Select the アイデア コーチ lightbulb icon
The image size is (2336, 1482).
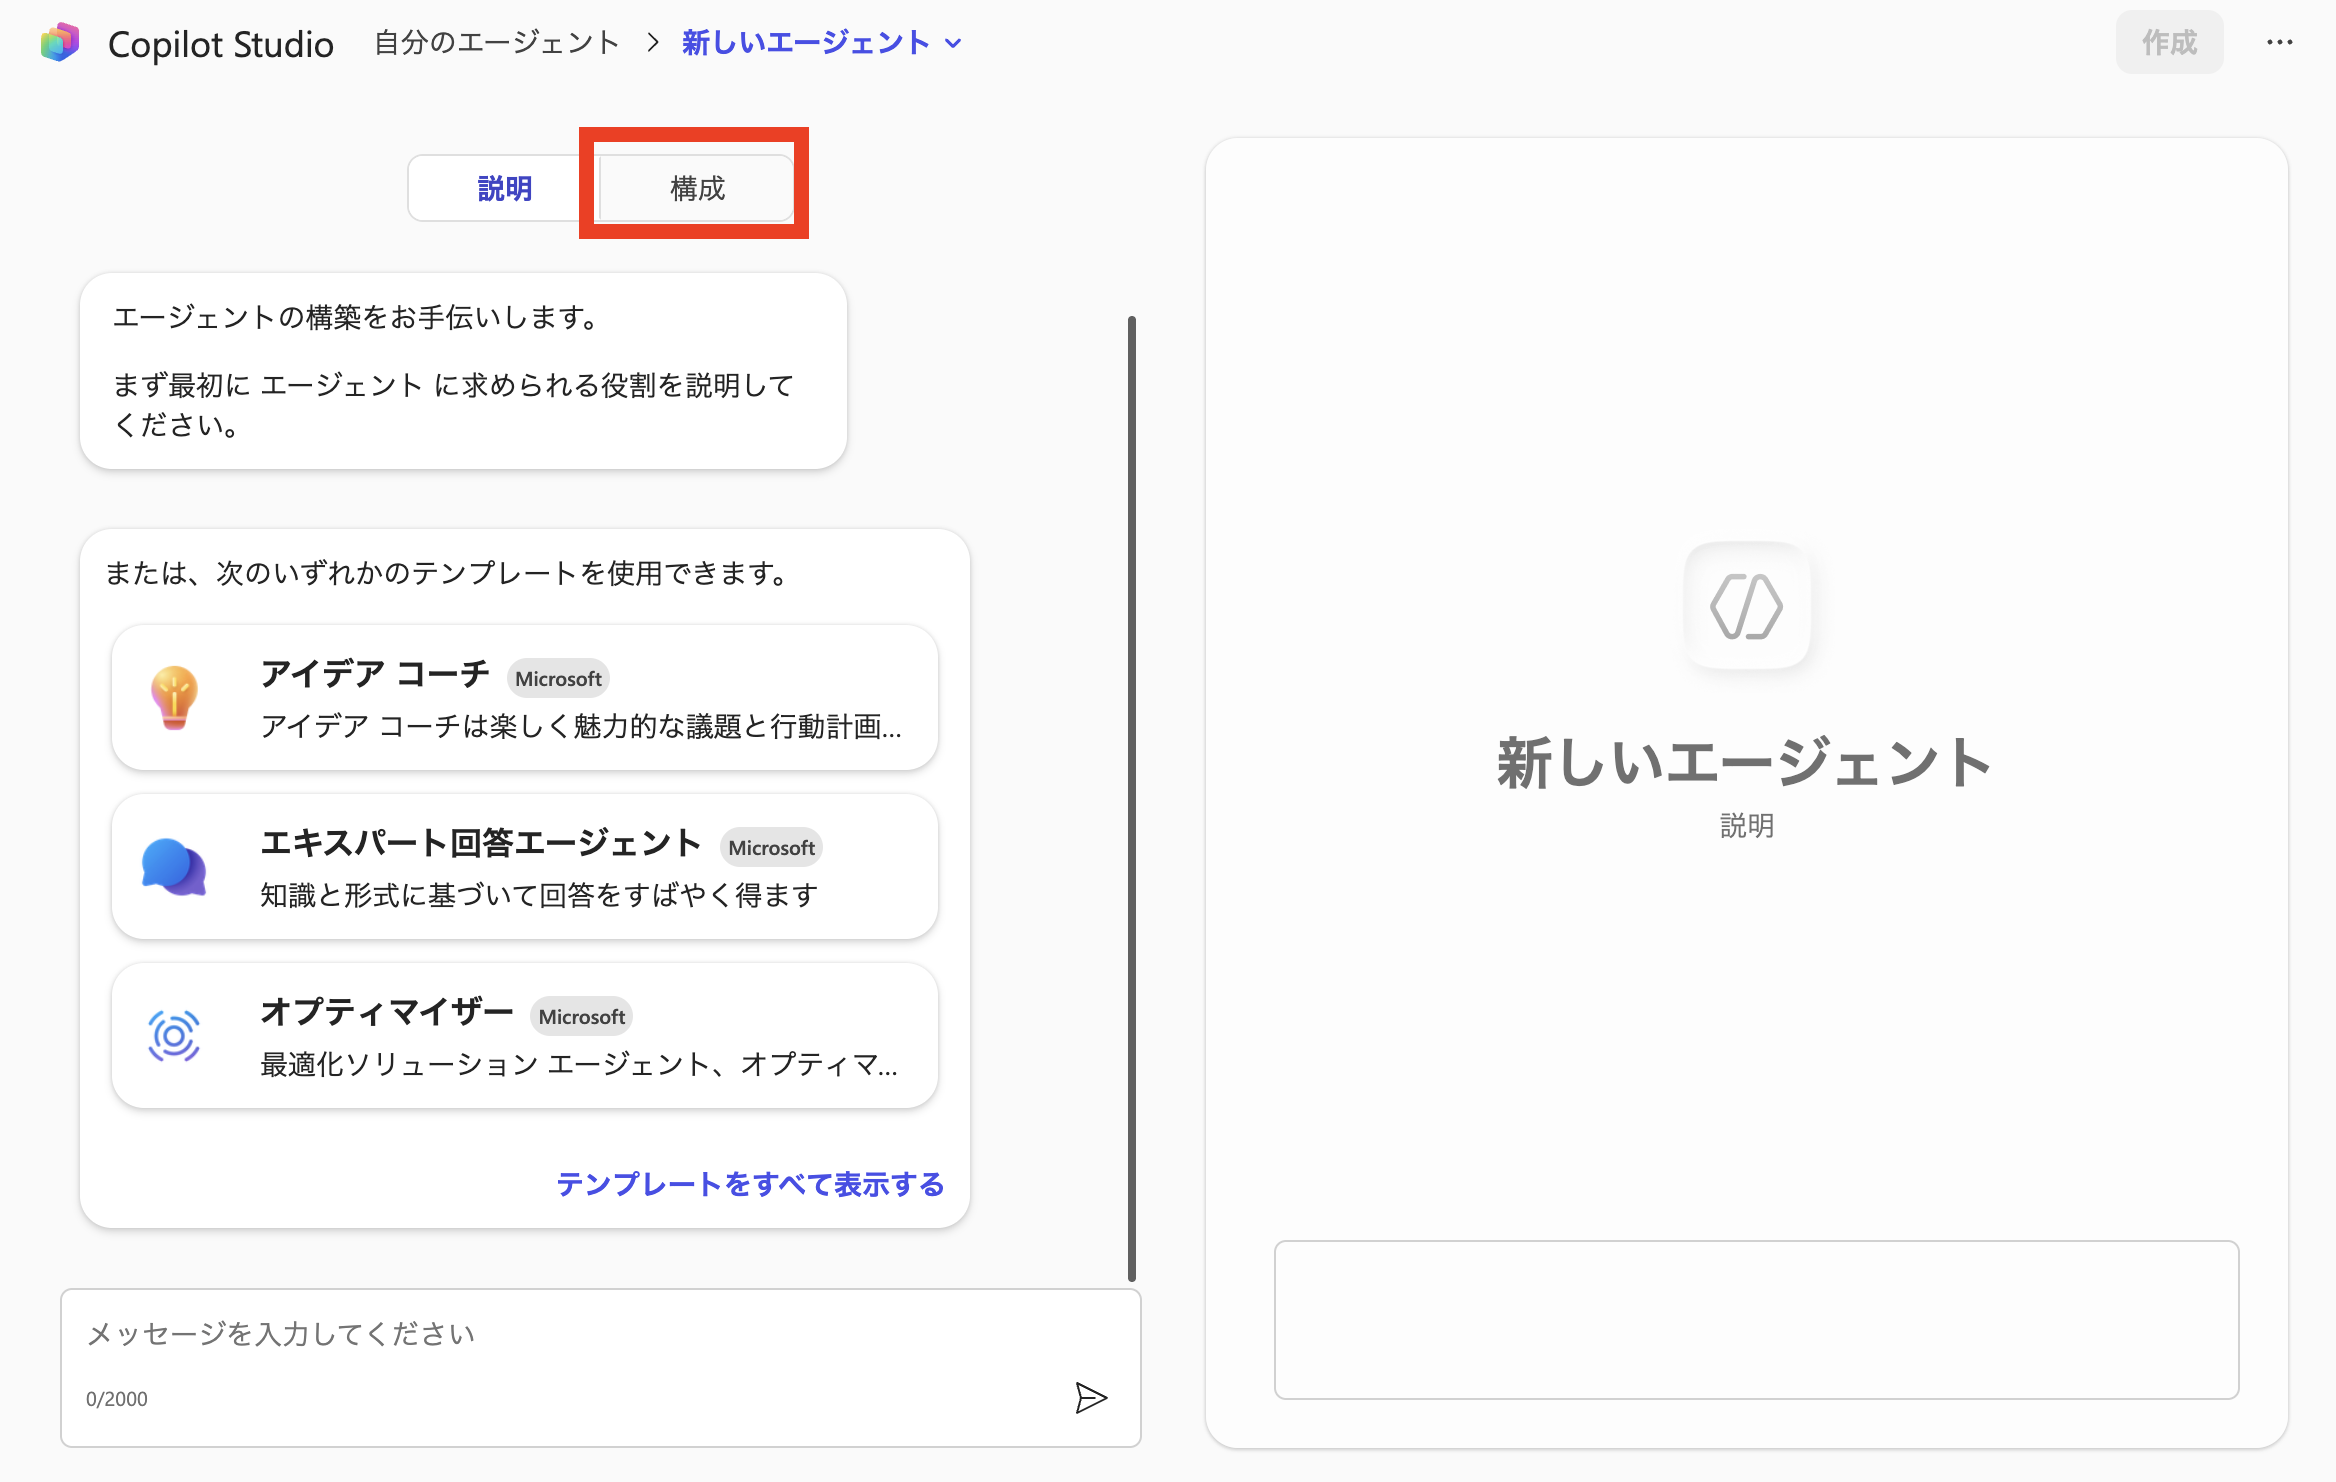click(176, 697)
